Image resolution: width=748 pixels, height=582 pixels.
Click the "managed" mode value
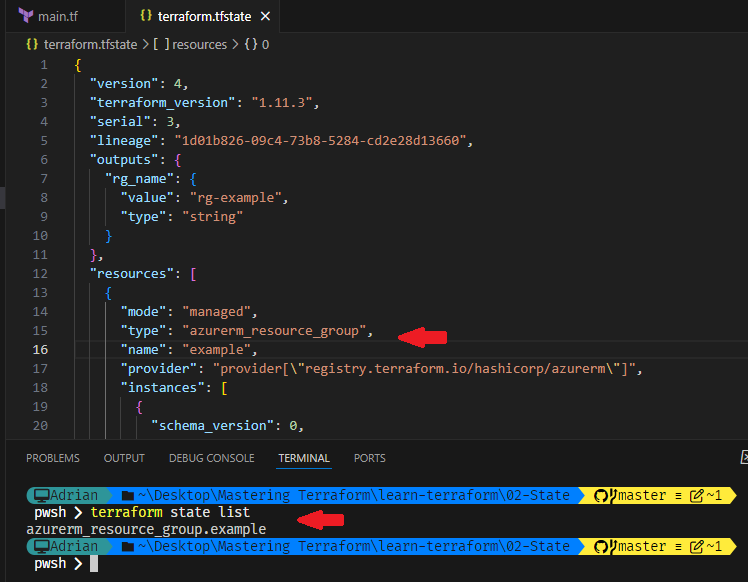pyautogui.click(x=217, y=312)
